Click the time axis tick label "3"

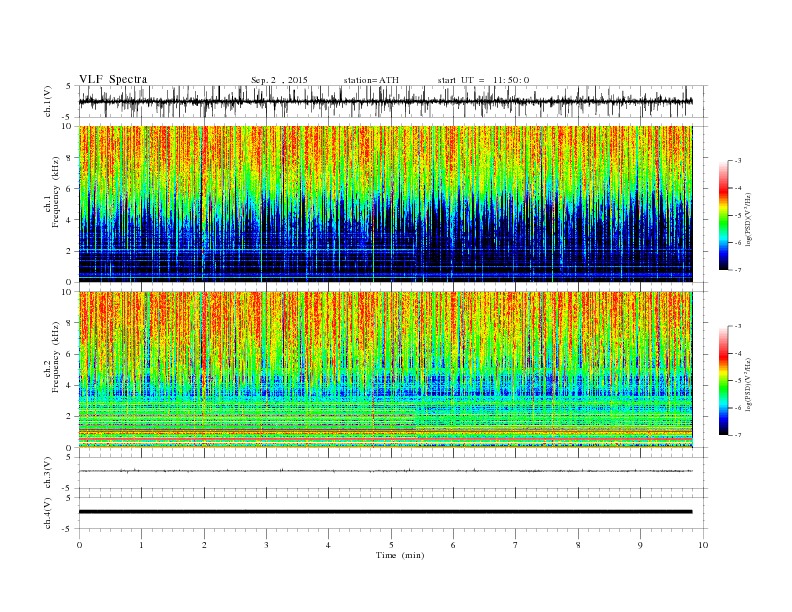[x=266, y=545]
